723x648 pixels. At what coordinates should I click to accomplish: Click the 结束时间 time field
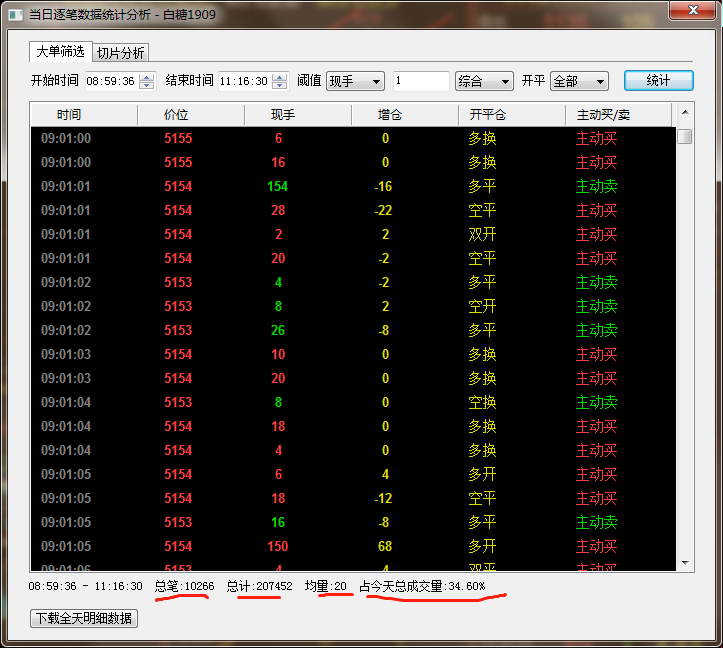243,81
